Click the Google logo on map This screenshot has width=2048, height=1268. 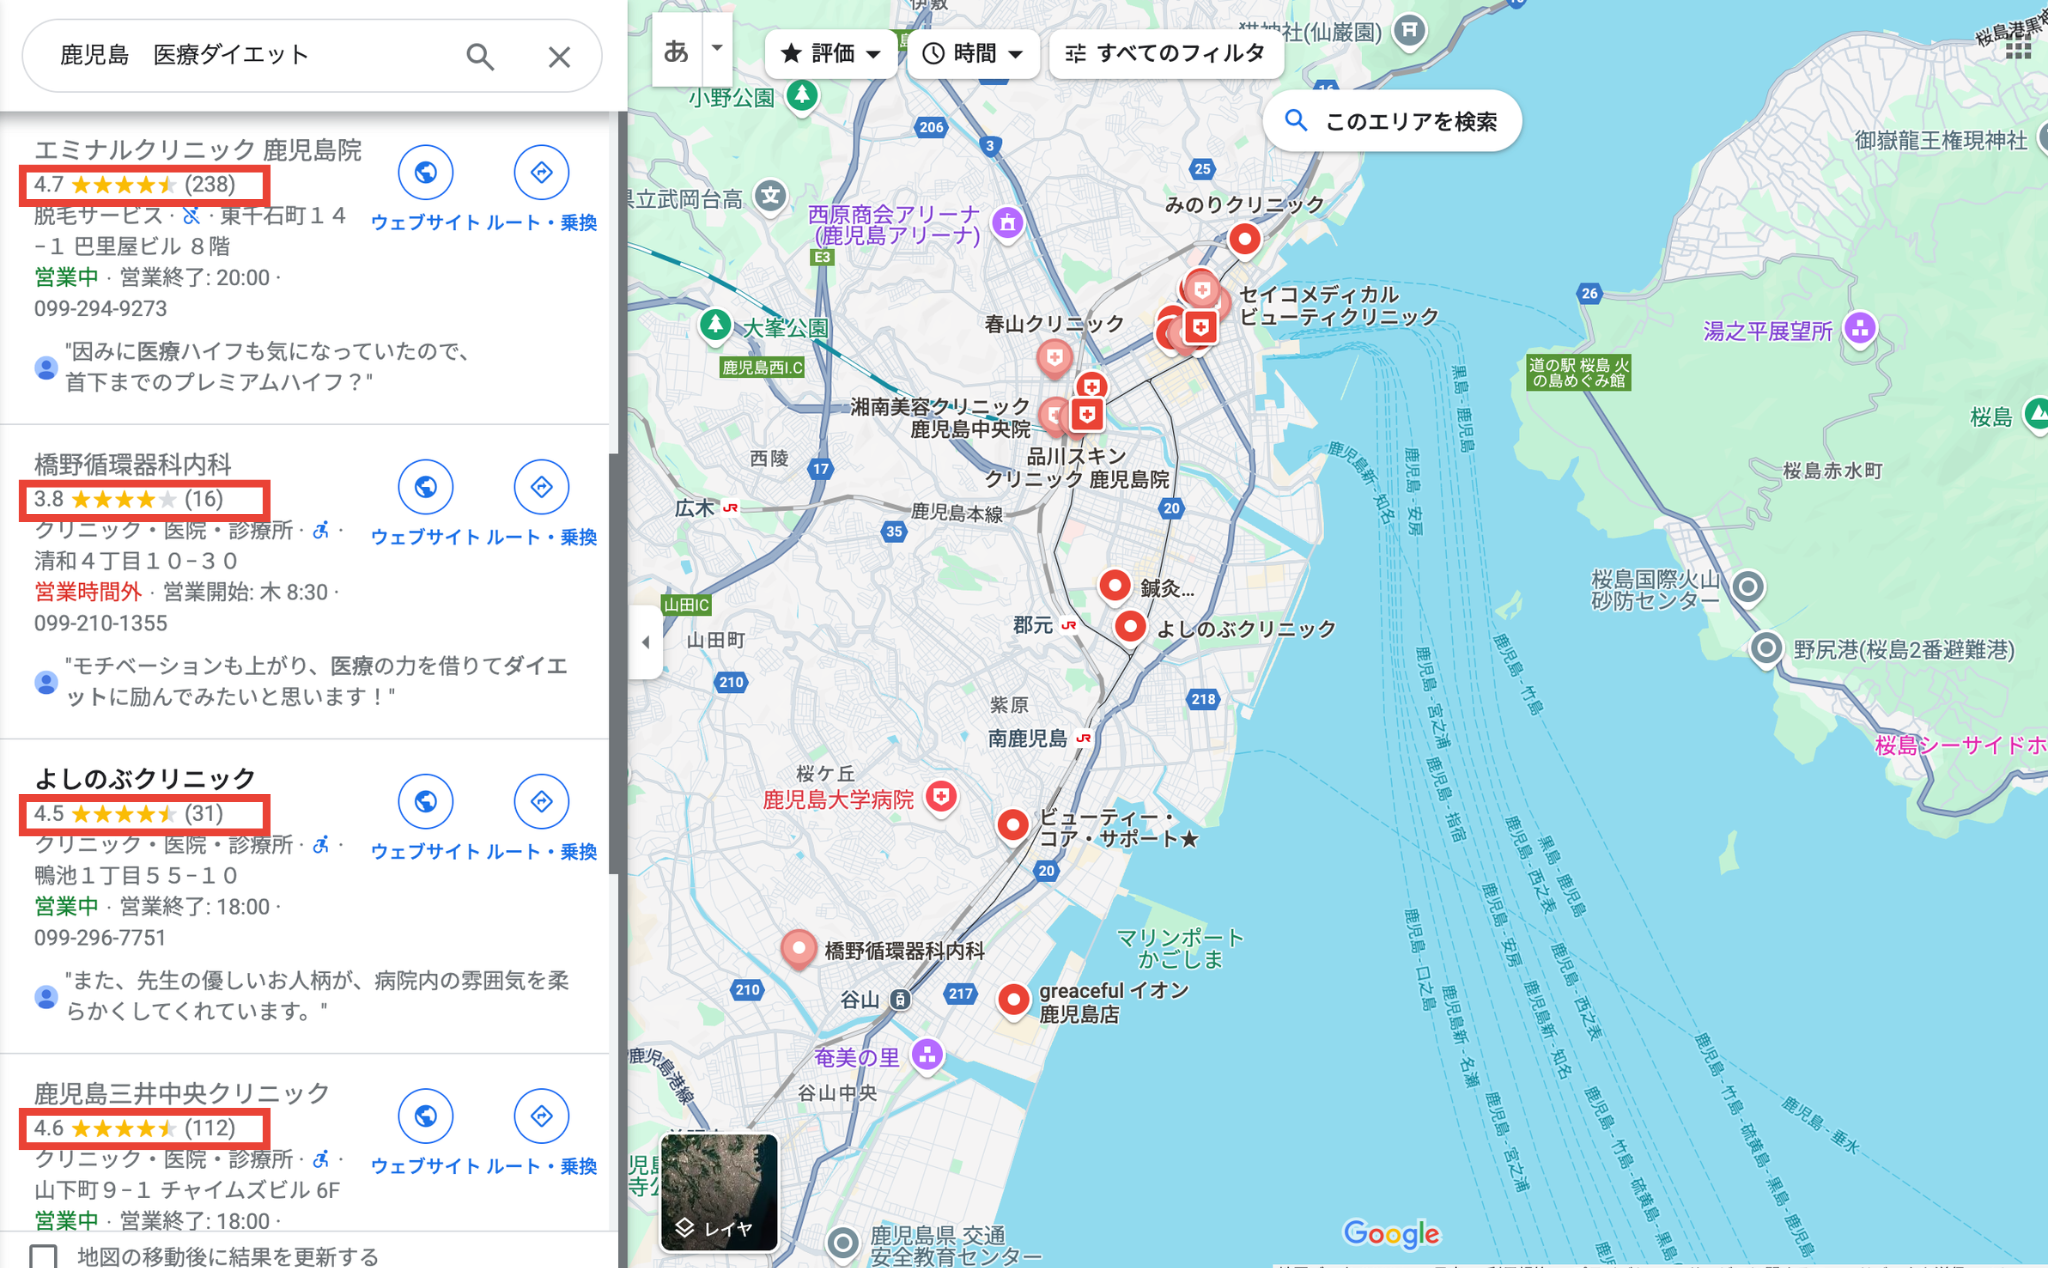coord(1391,1234)
